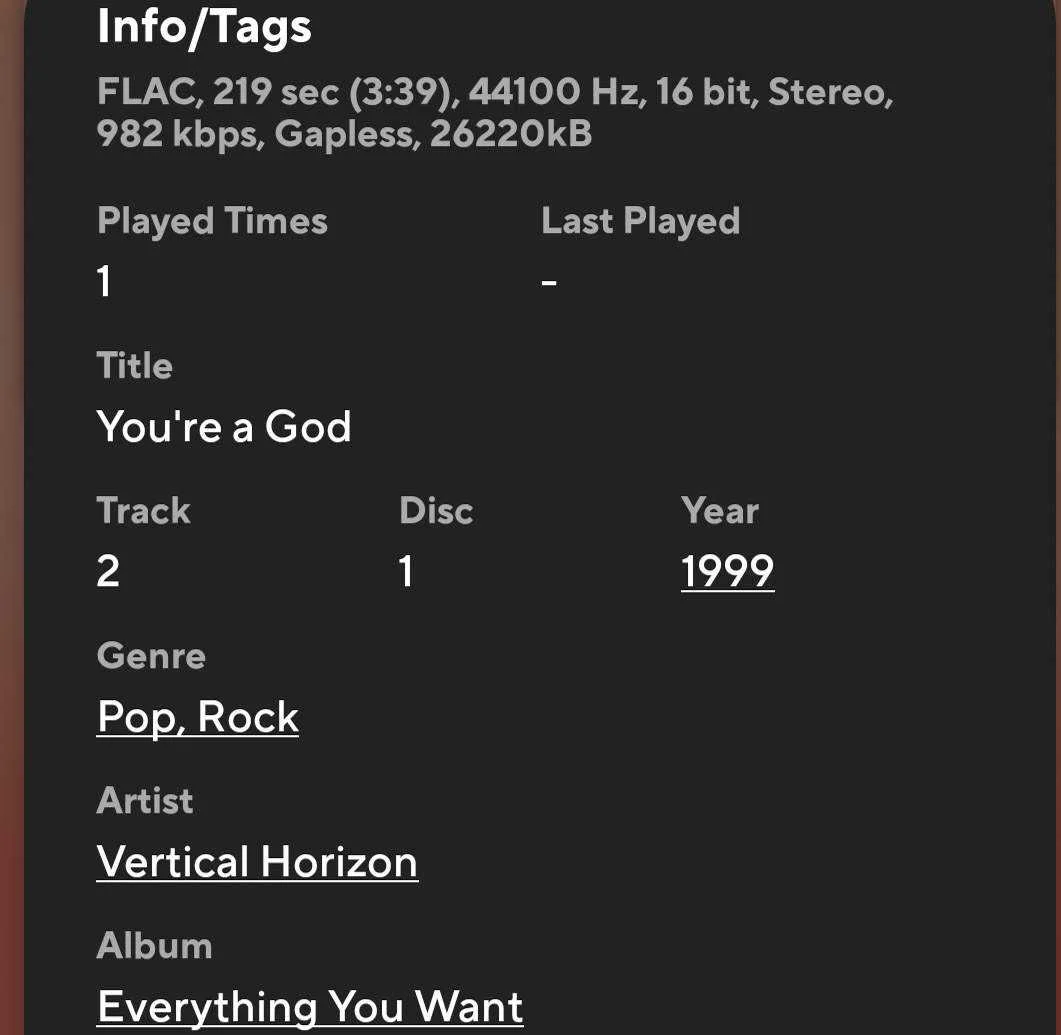
Task: Select the Played Times value 1
Action: 104,281
